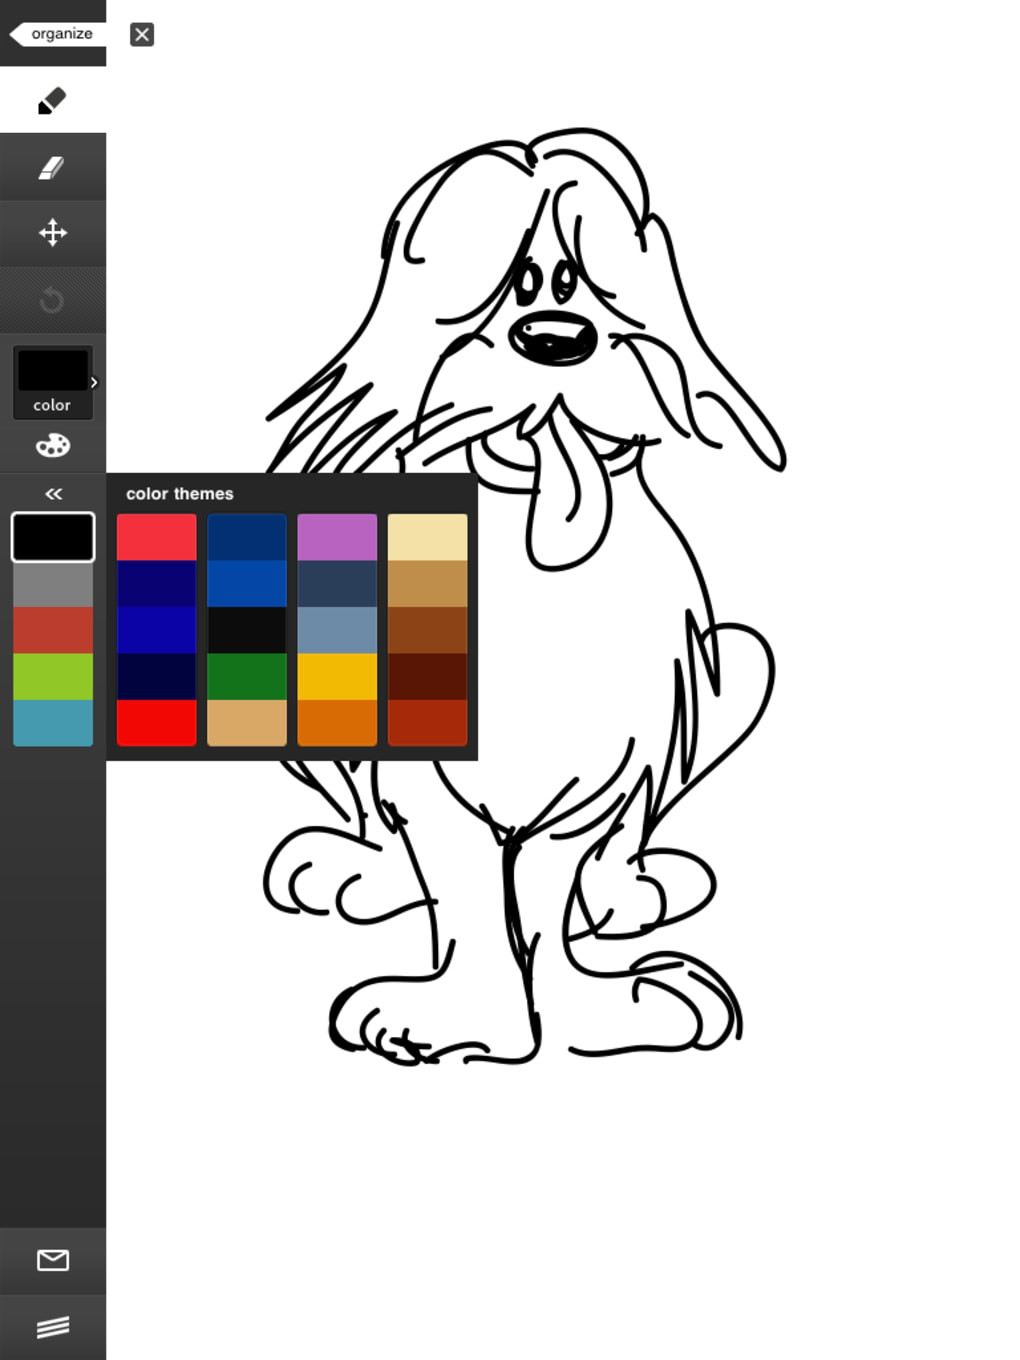Screen dimensions: 1020x1360
Task: Click the color themes heading
Action: click(180, 494)
